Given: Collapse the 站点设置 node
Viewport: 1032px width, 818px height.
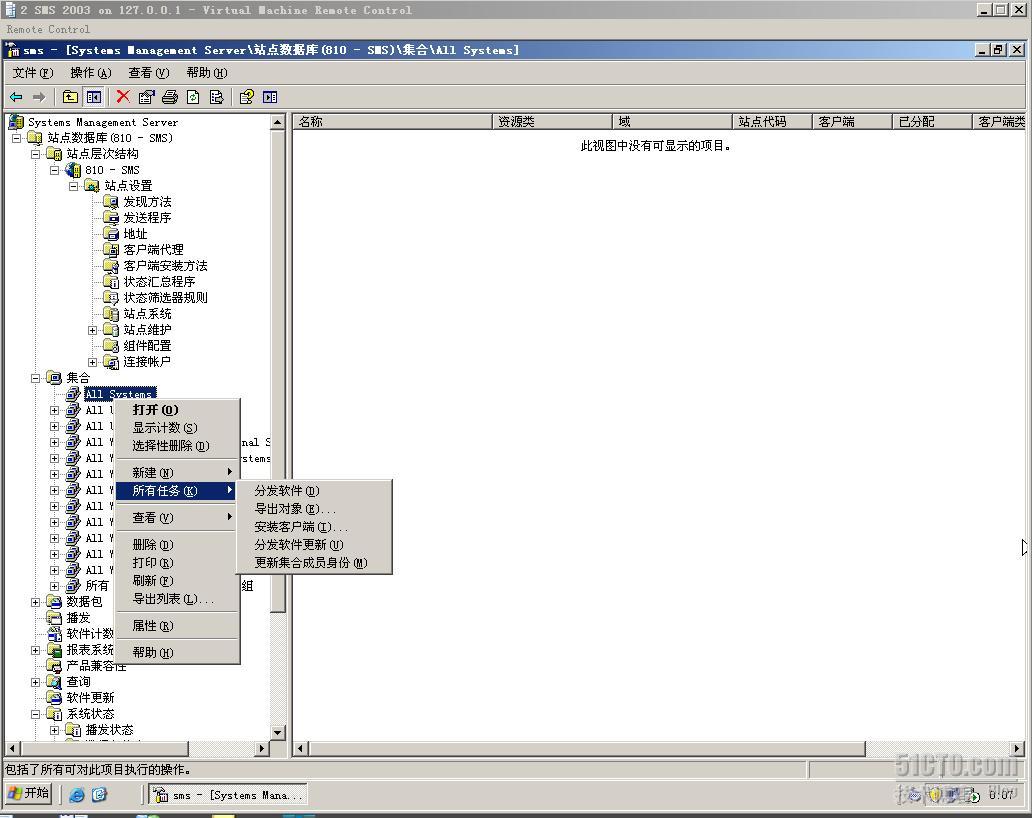Looking at the screenshot, I should [x=74, y=186].
